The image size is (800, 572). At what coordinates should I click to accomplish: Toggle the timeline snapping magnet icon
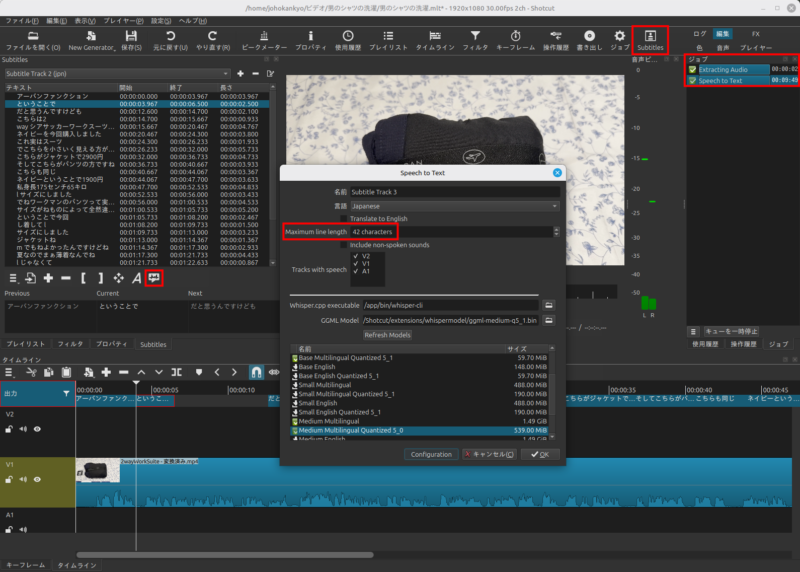click(x=257, y=372)
